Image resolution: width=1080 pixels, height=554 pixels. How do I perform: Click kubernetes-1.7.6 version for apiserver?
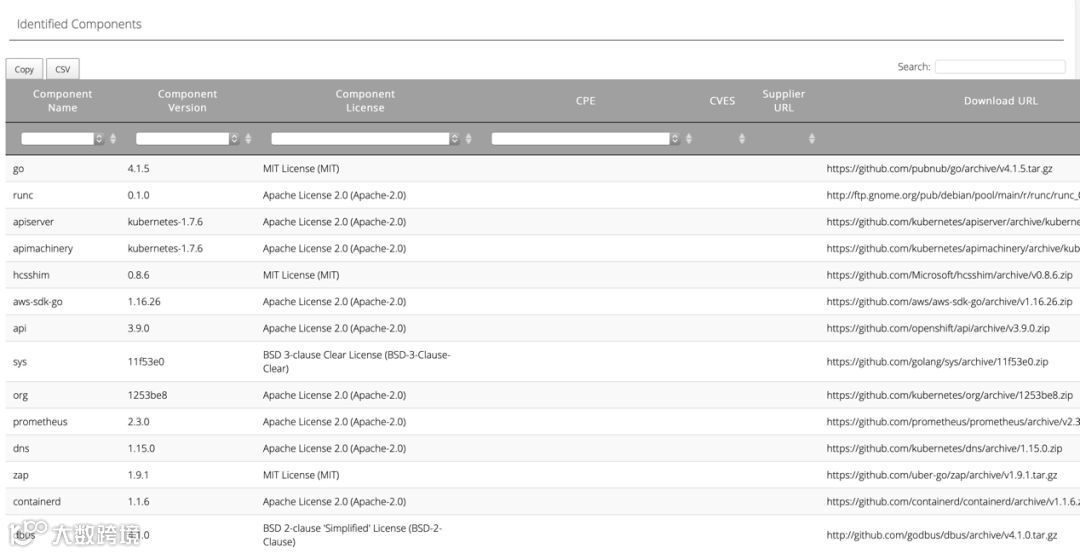[x=165, y=222]
